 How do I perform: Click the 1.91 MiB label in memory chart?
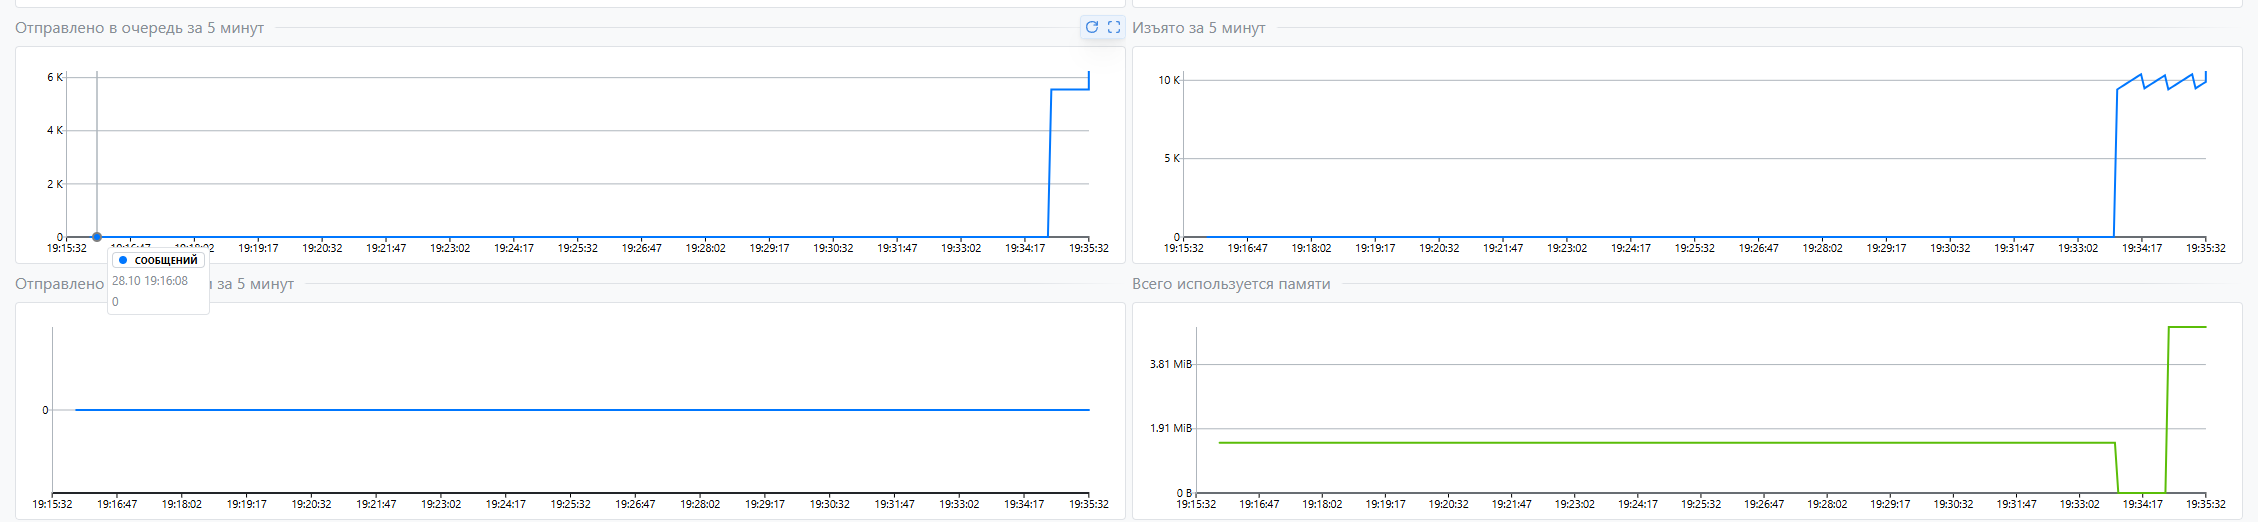1170,428
